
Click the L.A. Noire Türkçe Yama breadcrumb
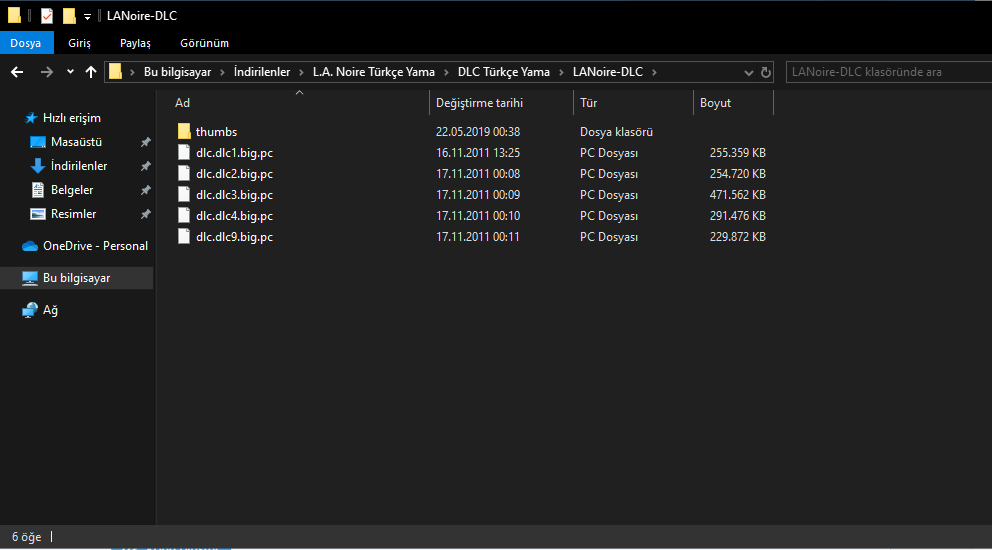click(x=374, y=72)
